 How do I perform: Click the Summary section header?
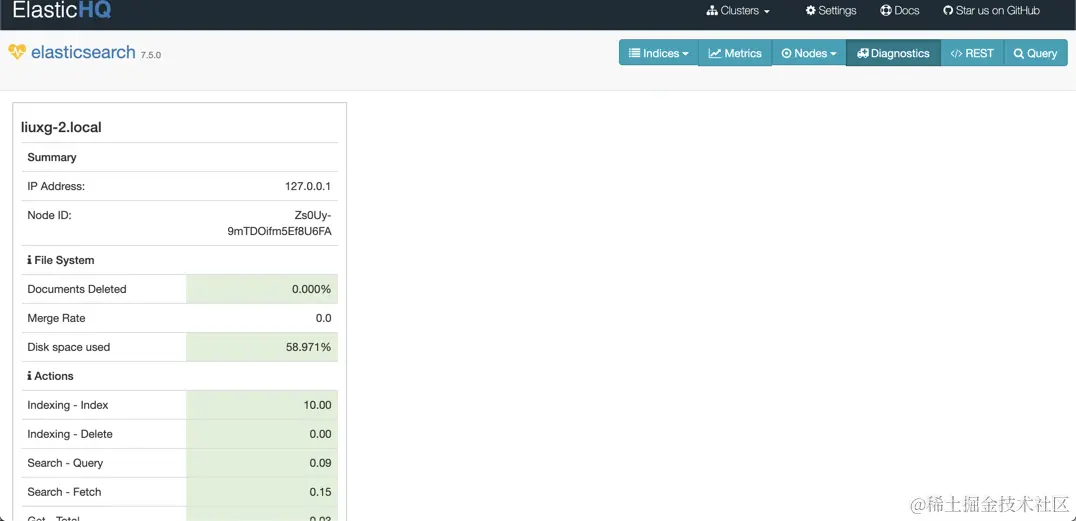[x=51, y=157]
